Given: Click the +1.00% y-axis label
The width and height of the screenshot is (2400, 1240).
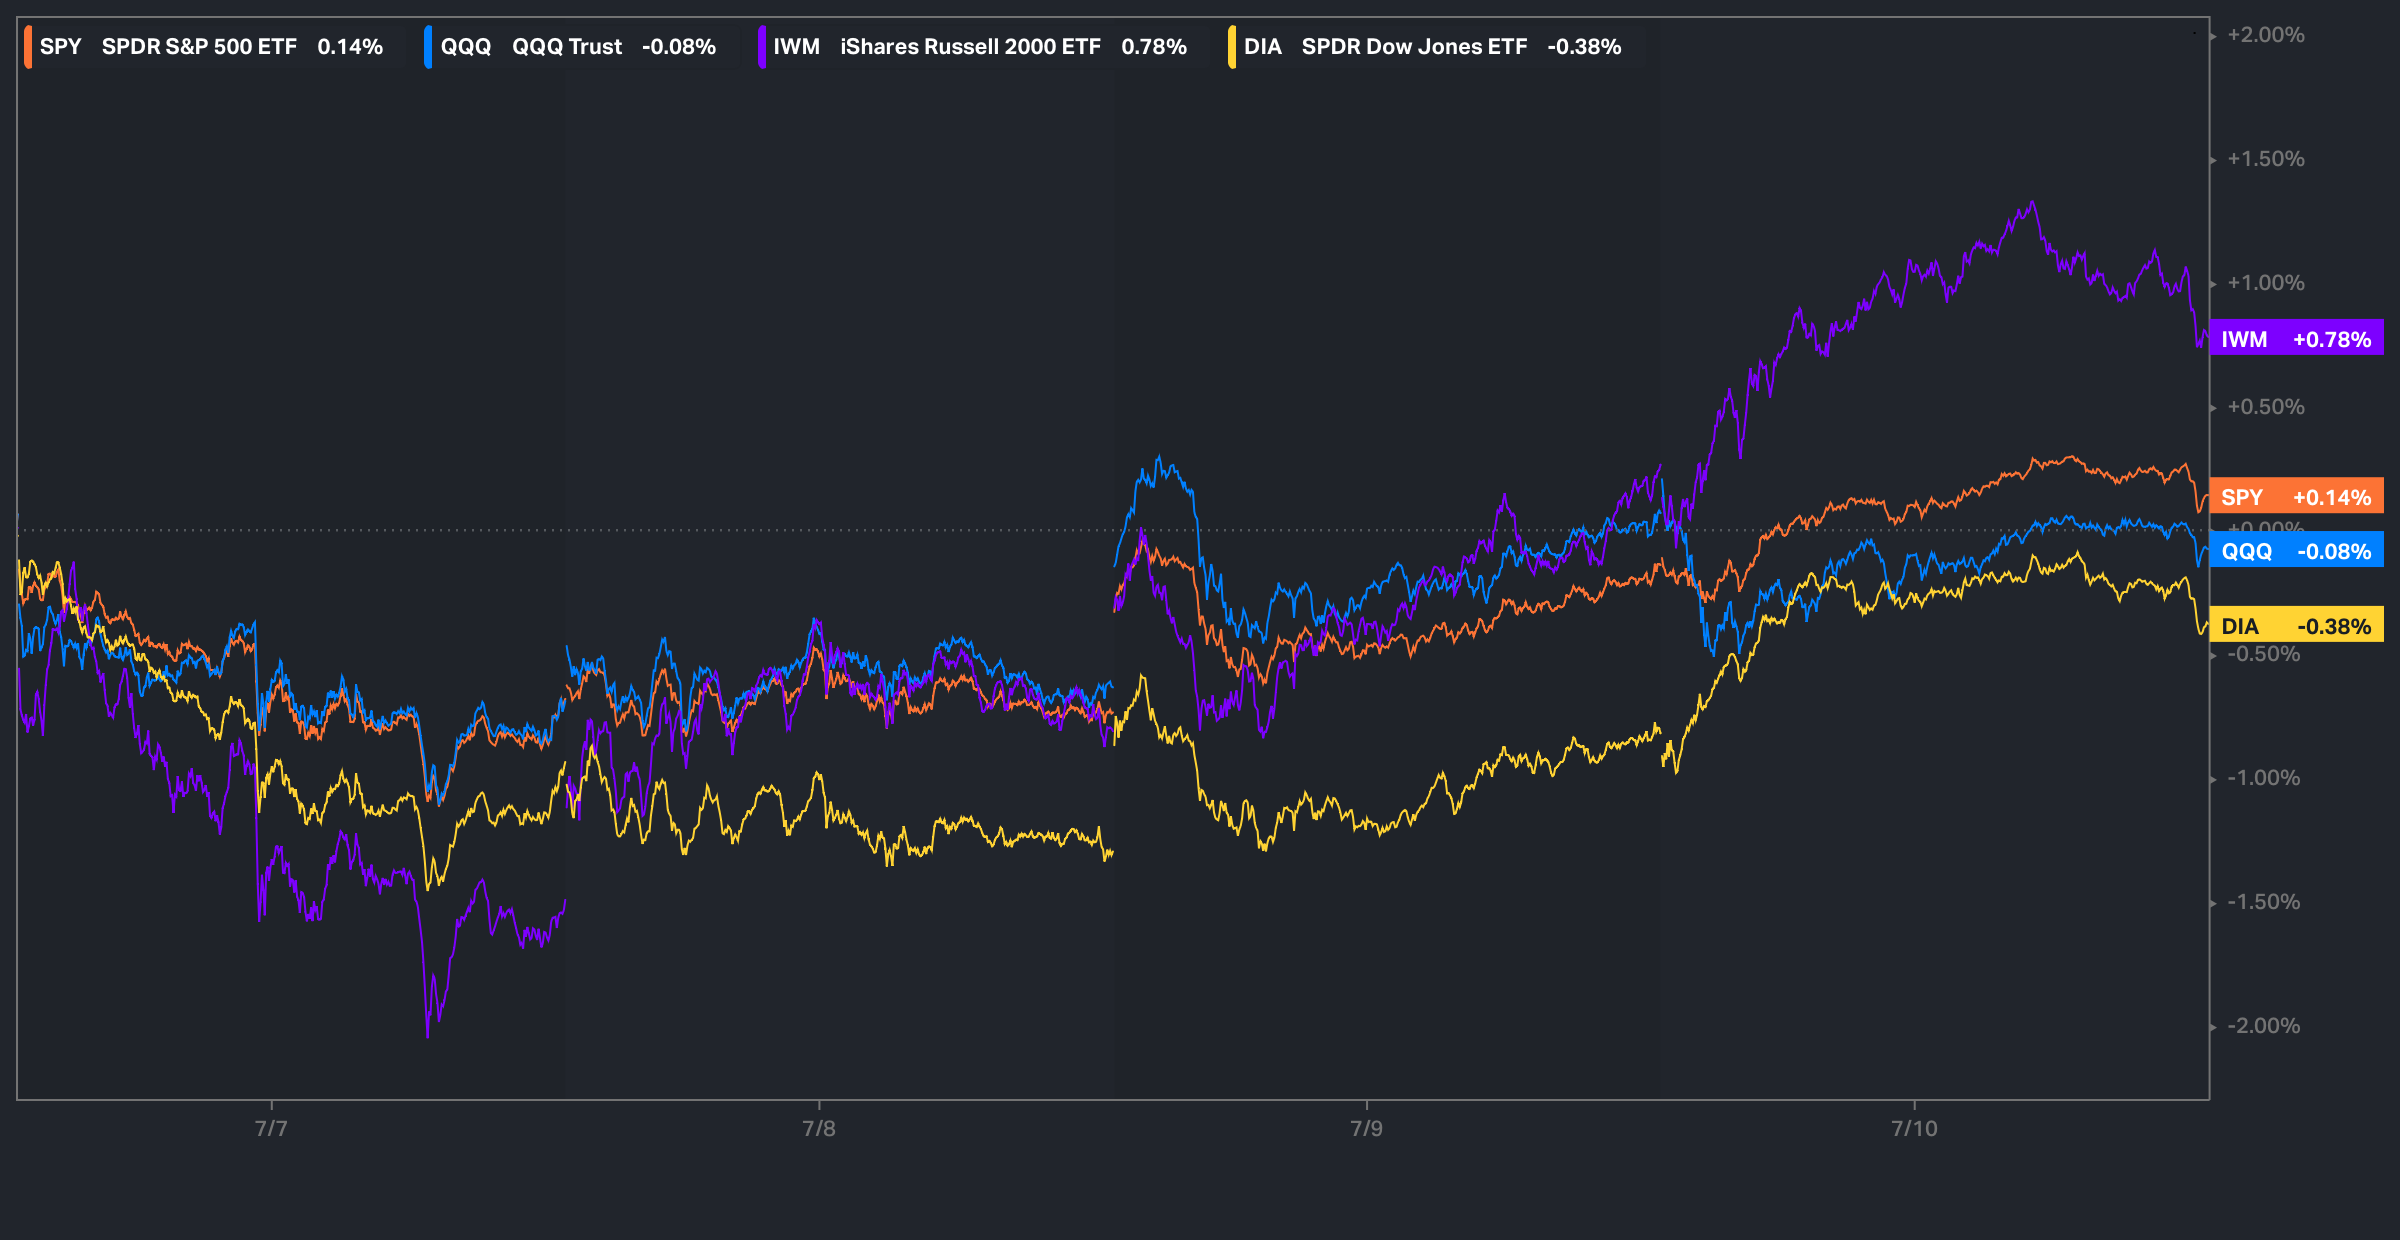Looking at the screenshot, I should click(2265, 283).
